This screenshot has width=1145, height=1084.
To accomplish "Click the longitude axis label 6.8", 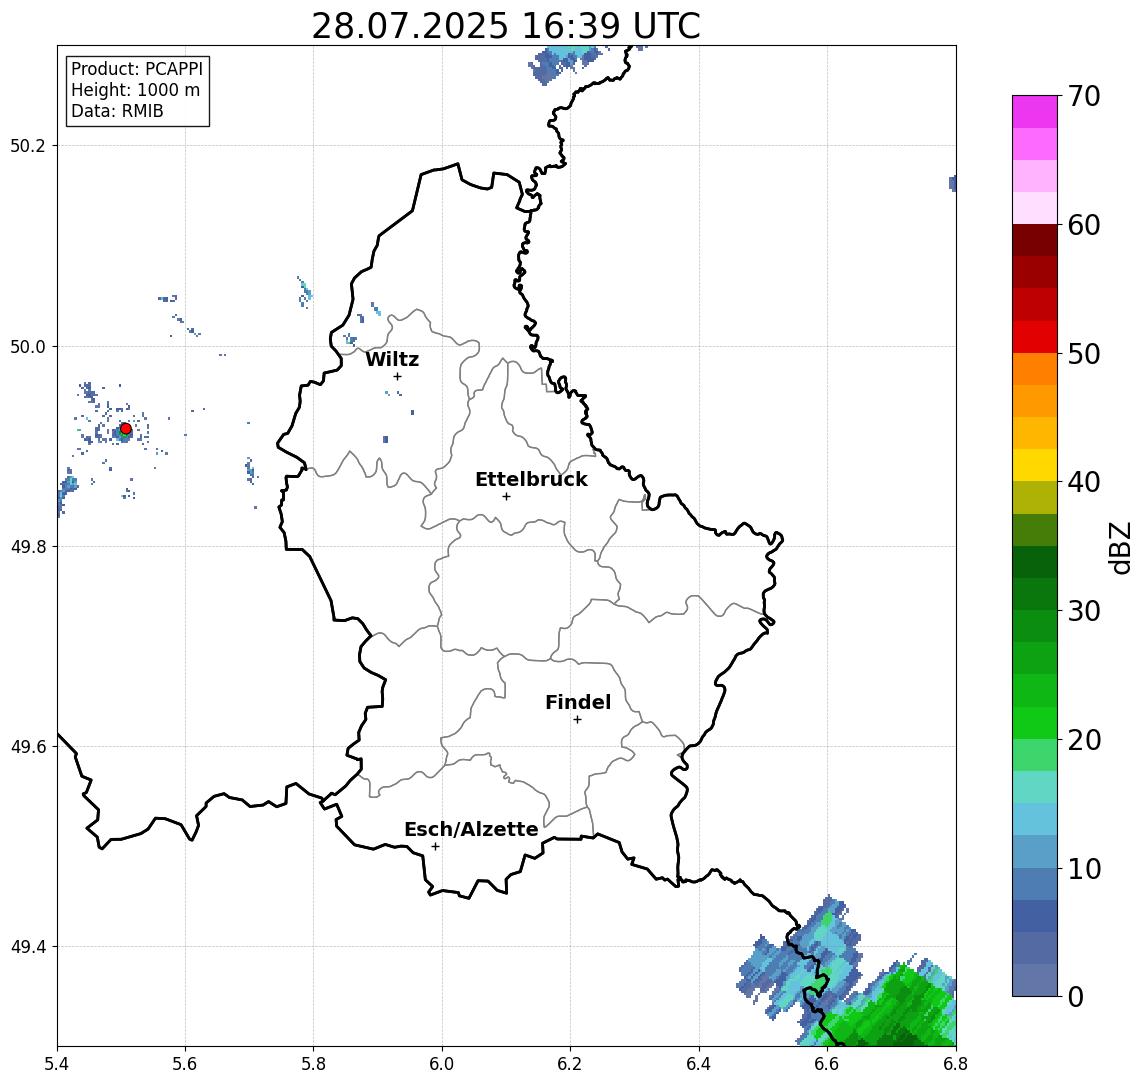I will pos(956,1064).
